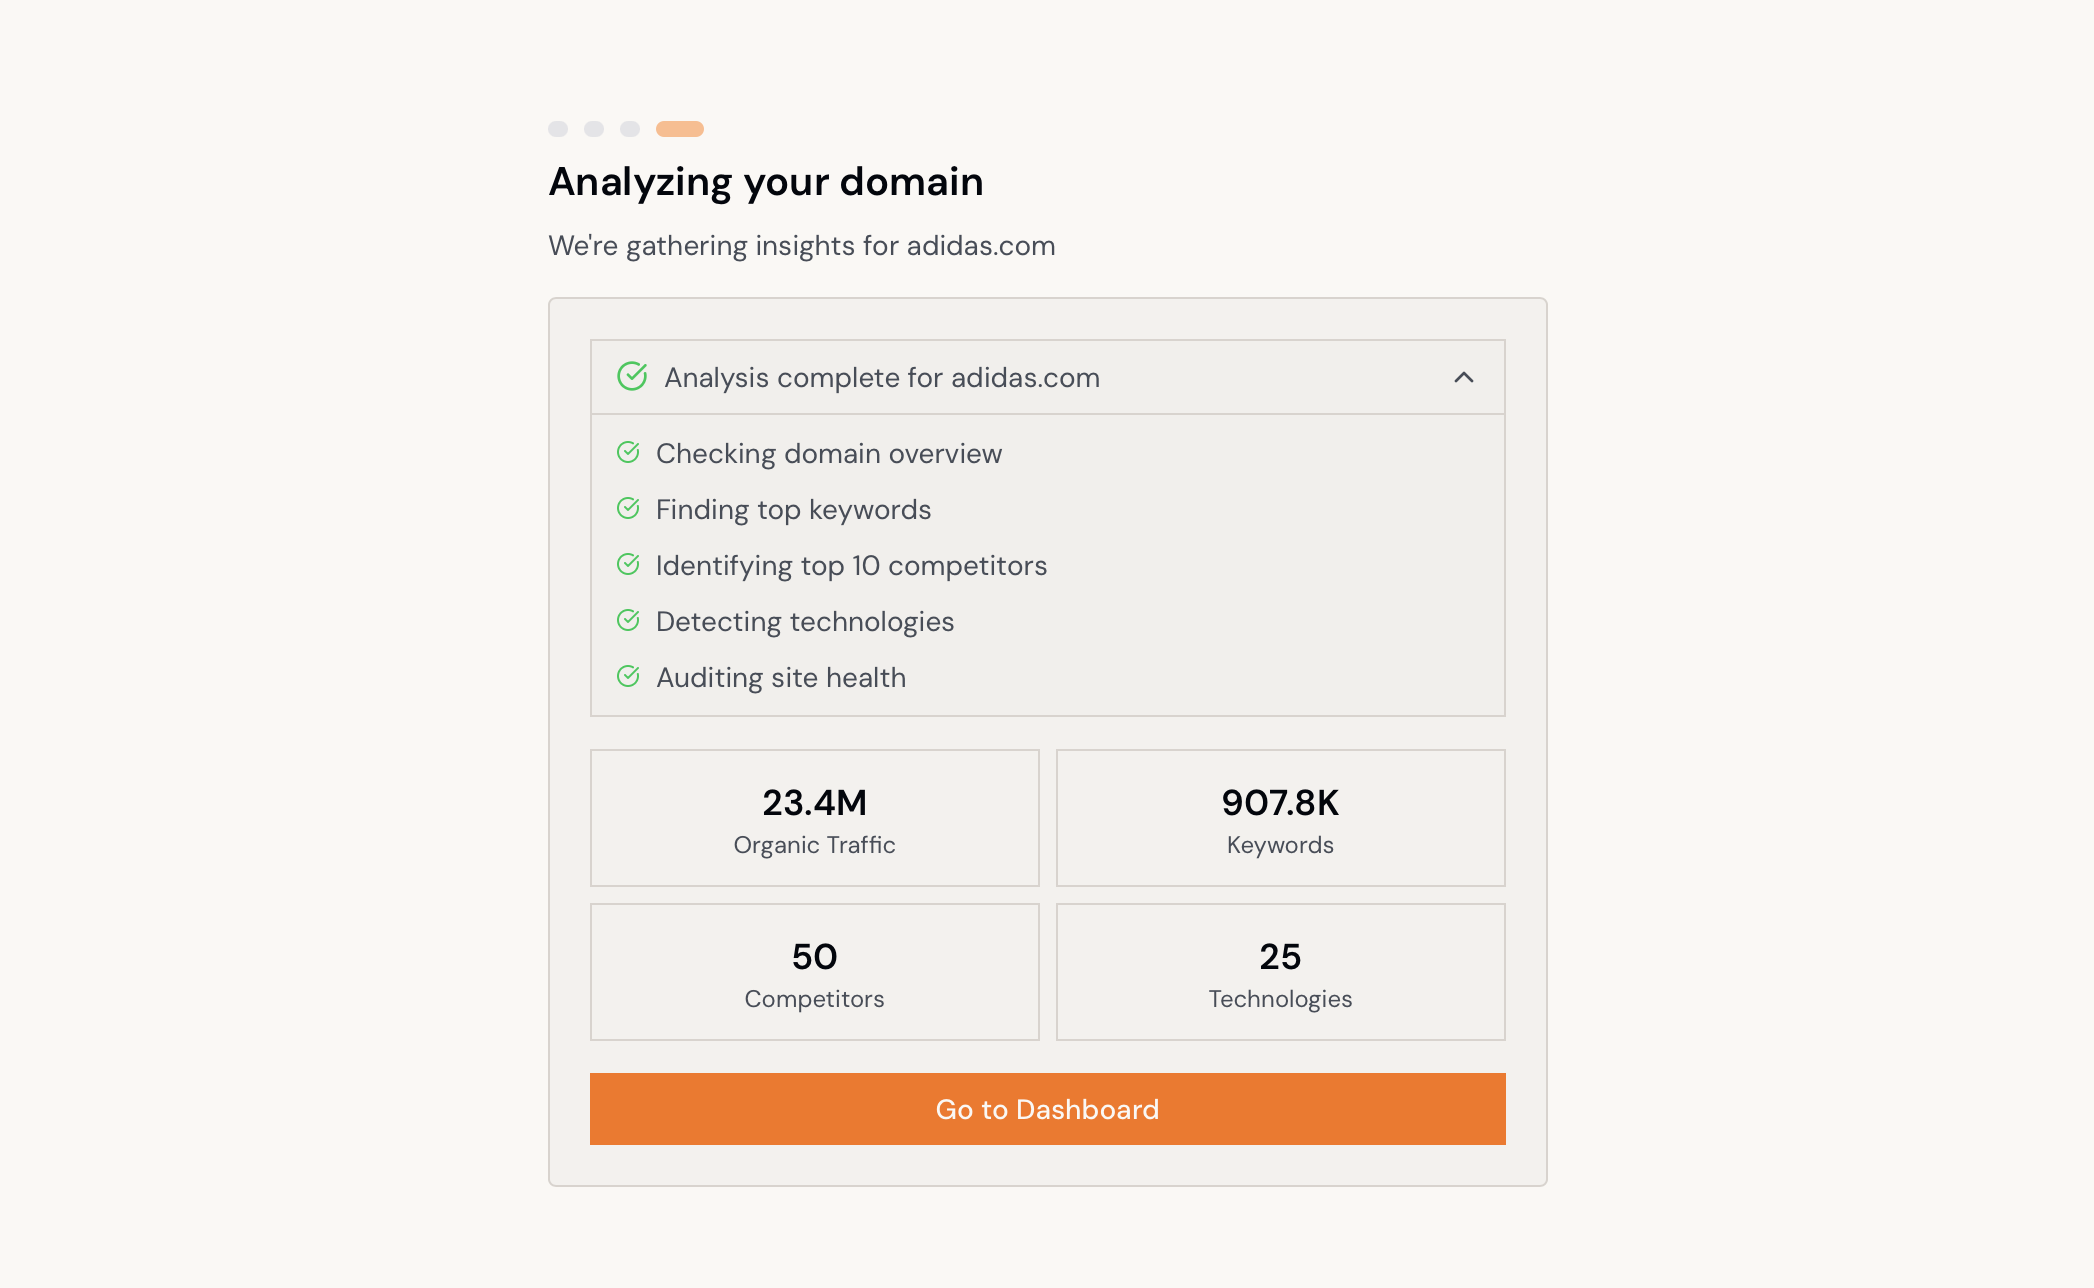Click the green success icon in the panel header

click(x=631, y=377)
